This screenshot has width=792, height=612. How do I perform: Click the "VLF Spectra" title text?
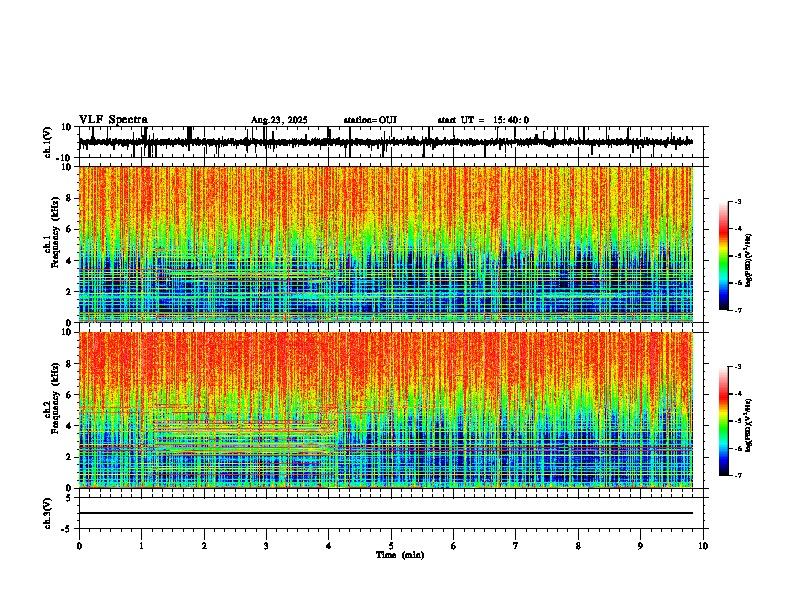pyautogui.click(x=113, y=119)
